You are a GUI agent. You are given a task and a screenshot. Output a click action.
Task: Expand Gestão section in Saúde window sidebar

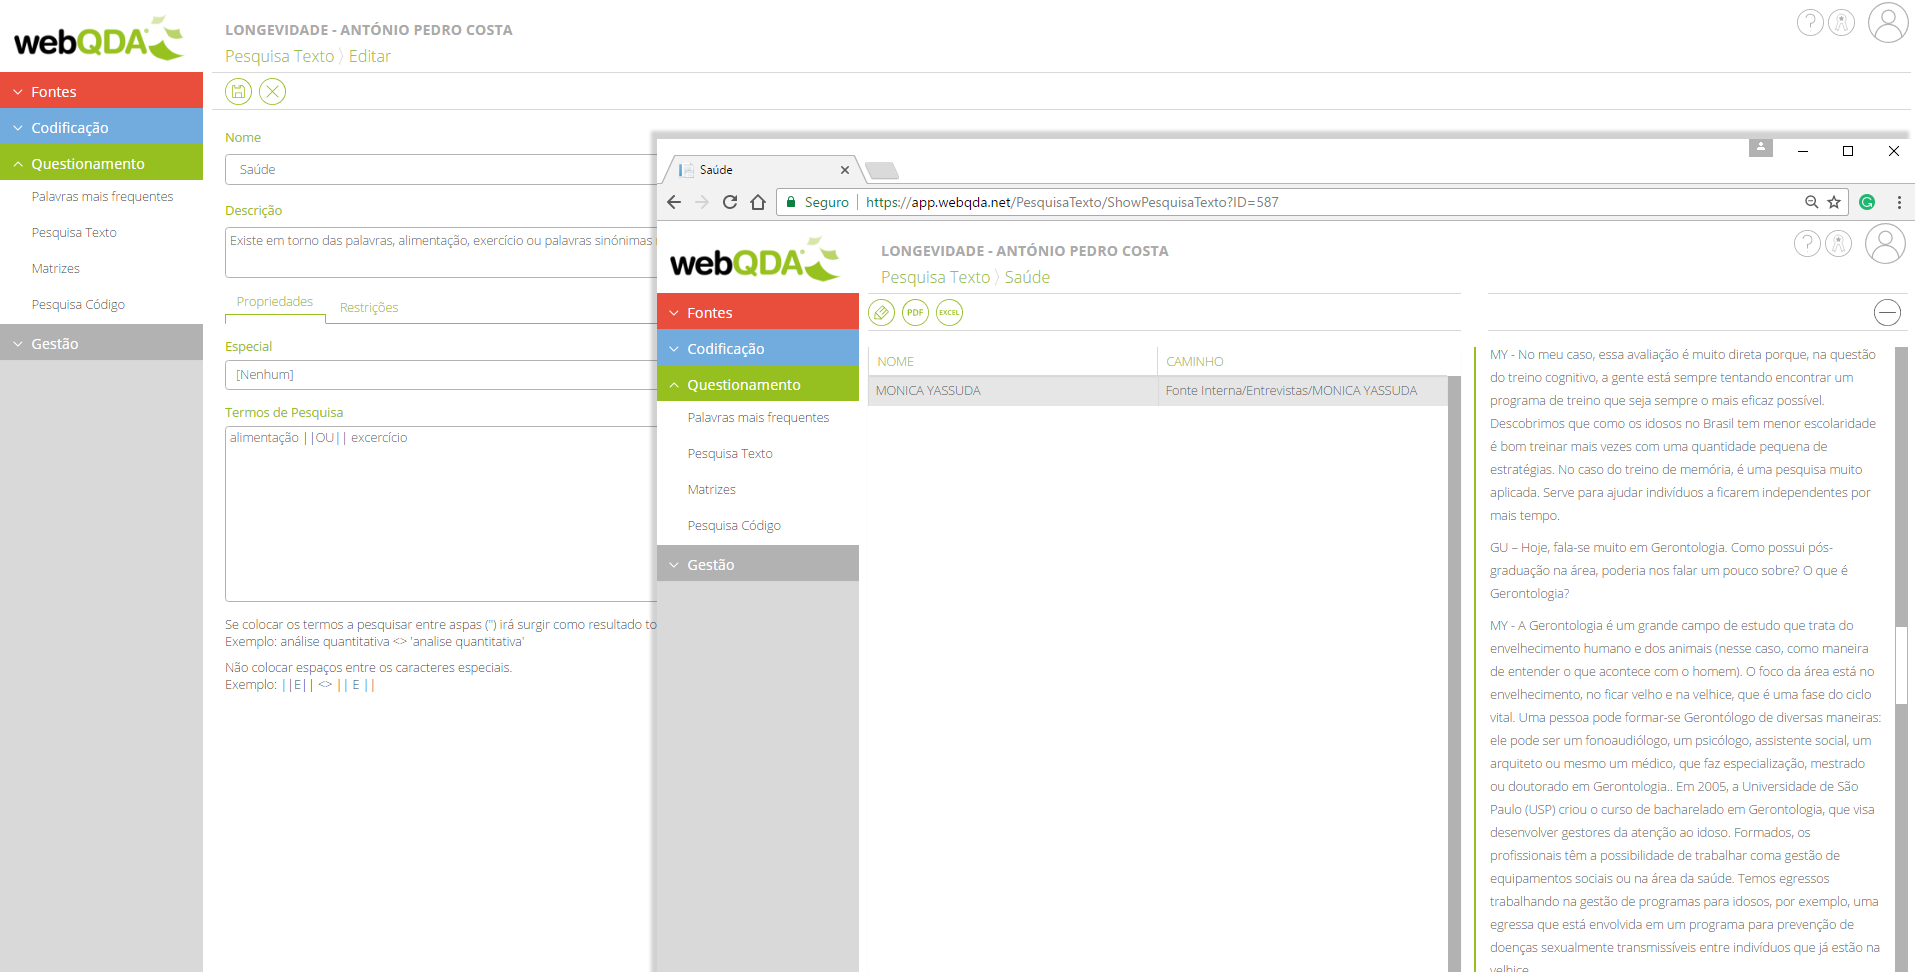[758, 564]
